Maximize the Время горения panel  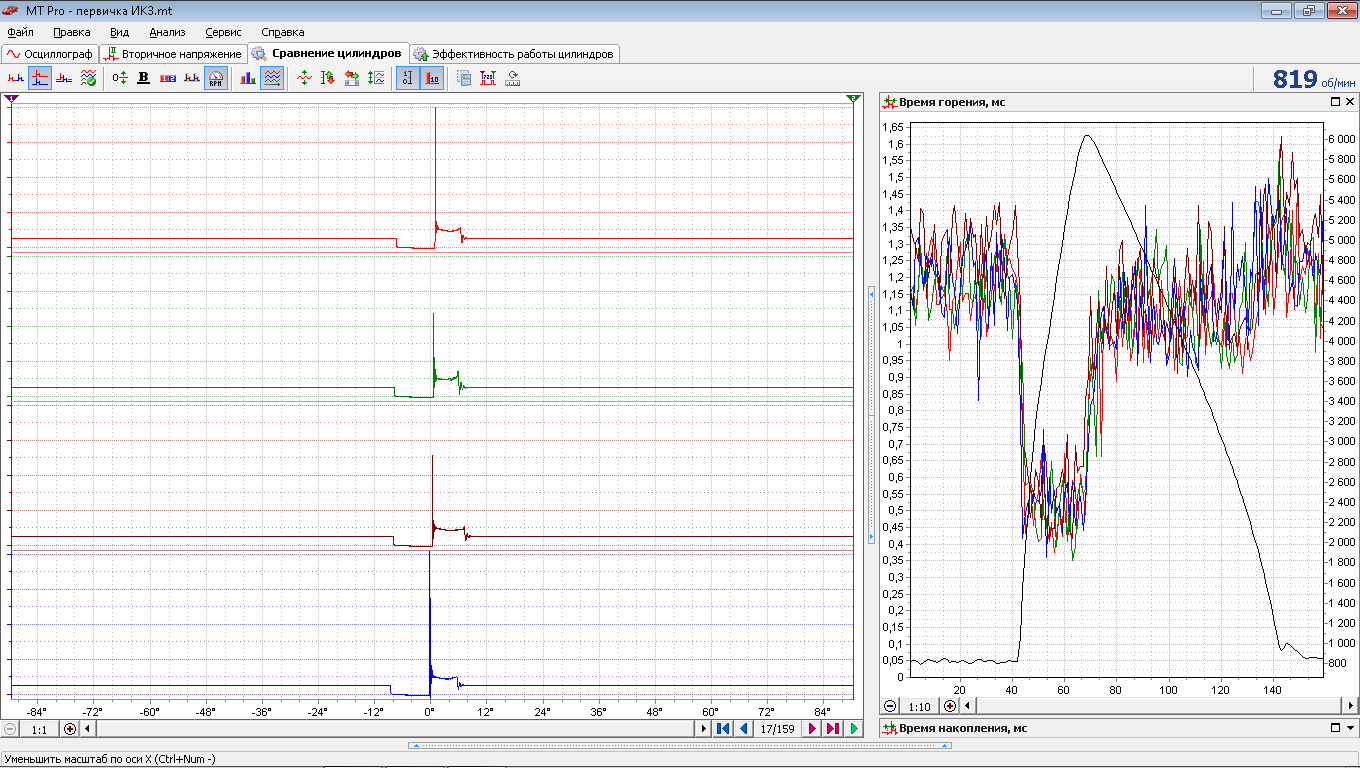pyautogui.click(x=1335, y=102)
